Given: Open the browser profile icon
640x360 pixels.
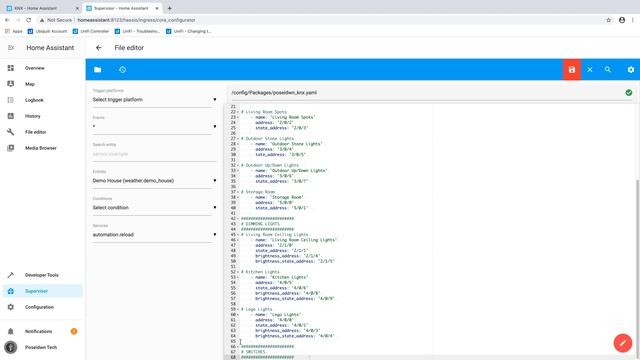Looking at the screenshot, I should tap(622, 20).
